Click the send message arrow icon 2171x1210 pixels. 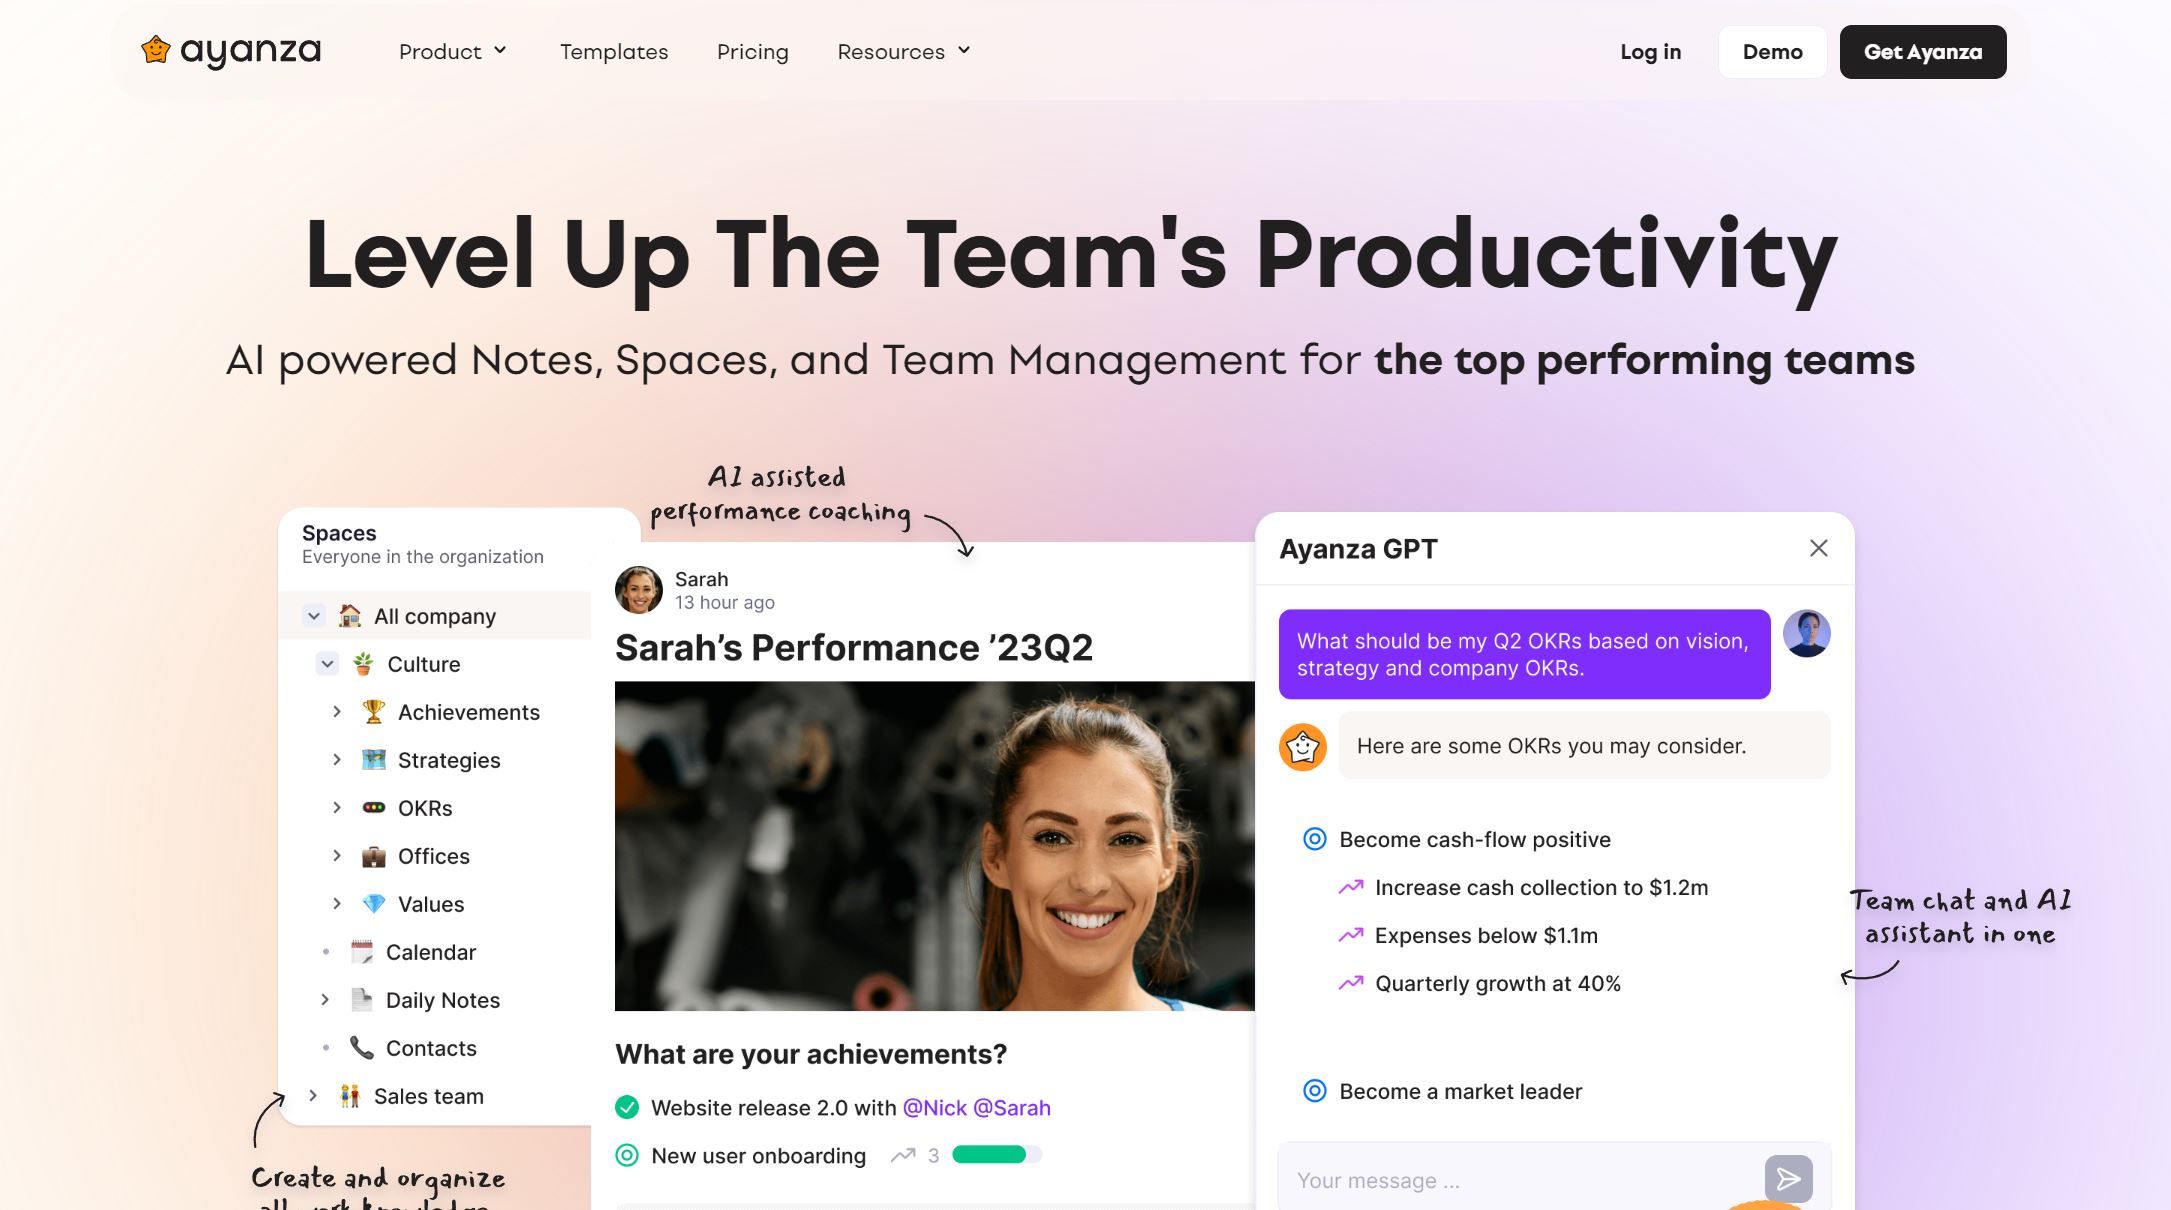click(x=1788, y=1179)
